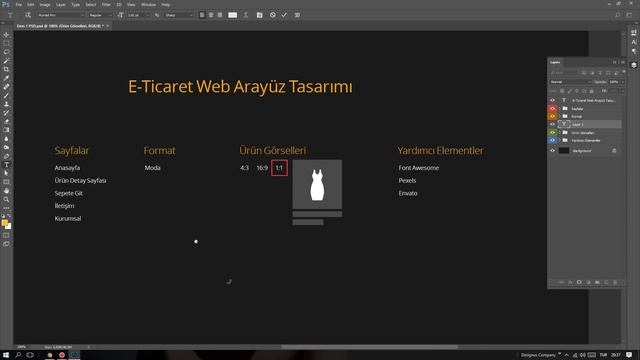The width and height of the screenshot is (640, 360).
Task: Cancel current text edits
Action: click(273, 15)
